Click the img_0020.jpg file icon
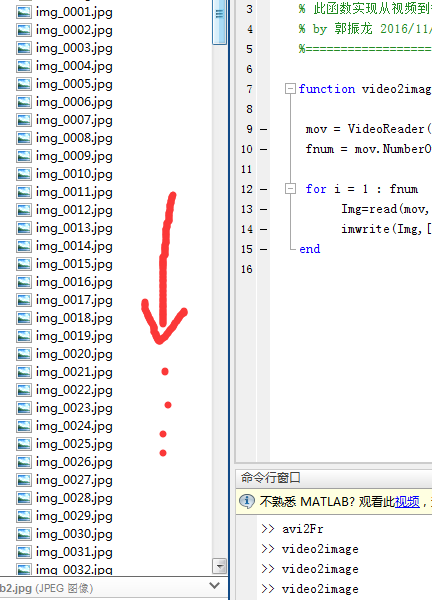432x600 pixels. pos(24,354)
